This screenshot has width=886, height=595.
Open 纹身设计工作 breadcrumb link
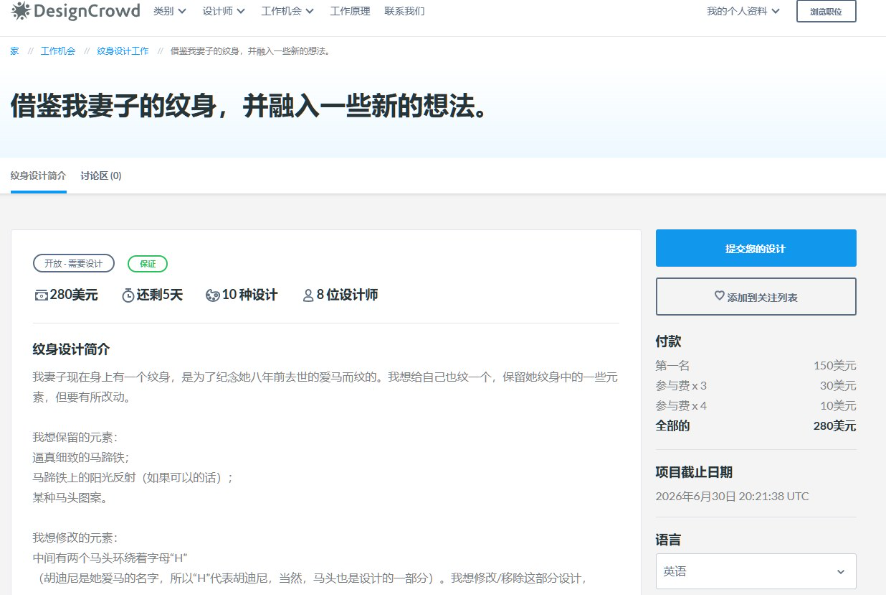pos(123,51)
